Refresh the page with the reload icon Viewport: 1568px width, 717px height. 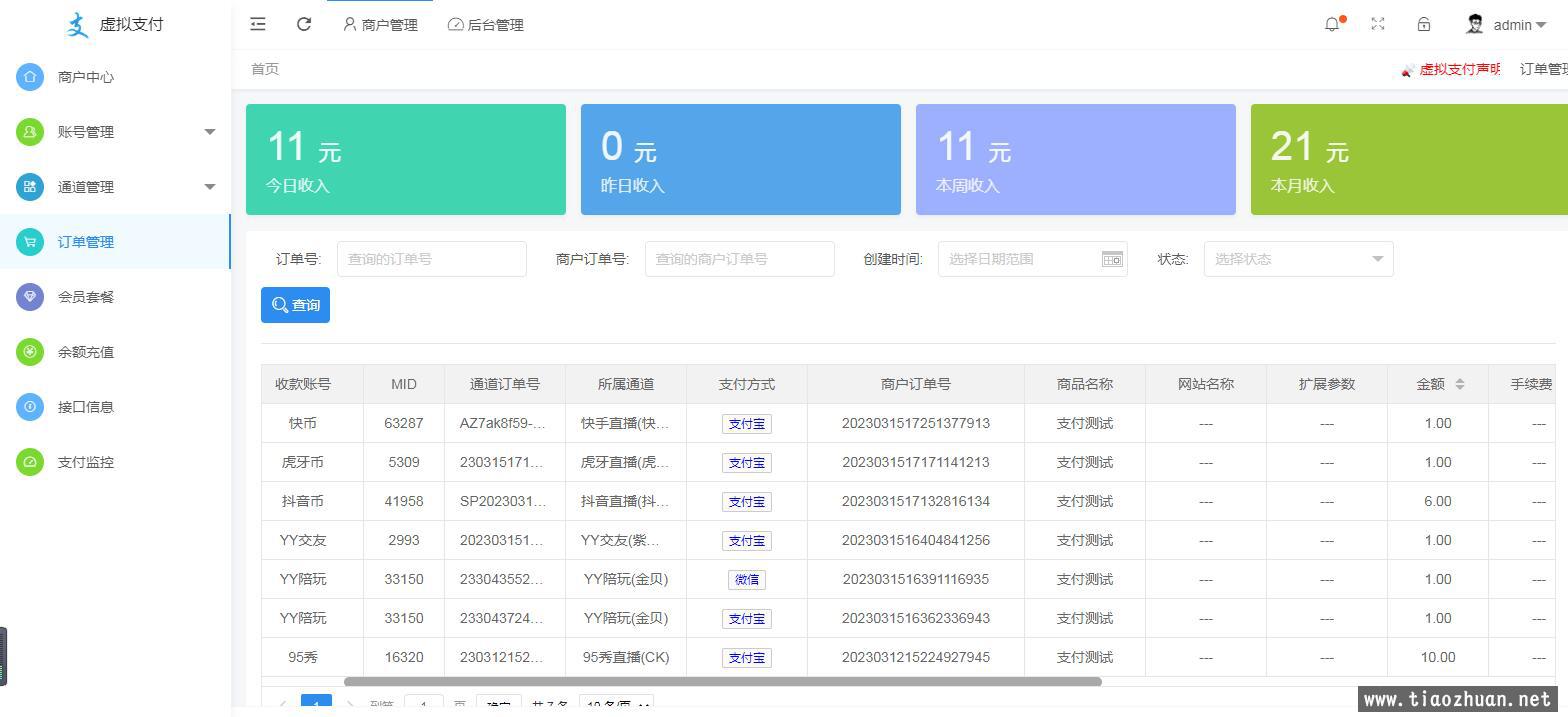click(304, 24)
